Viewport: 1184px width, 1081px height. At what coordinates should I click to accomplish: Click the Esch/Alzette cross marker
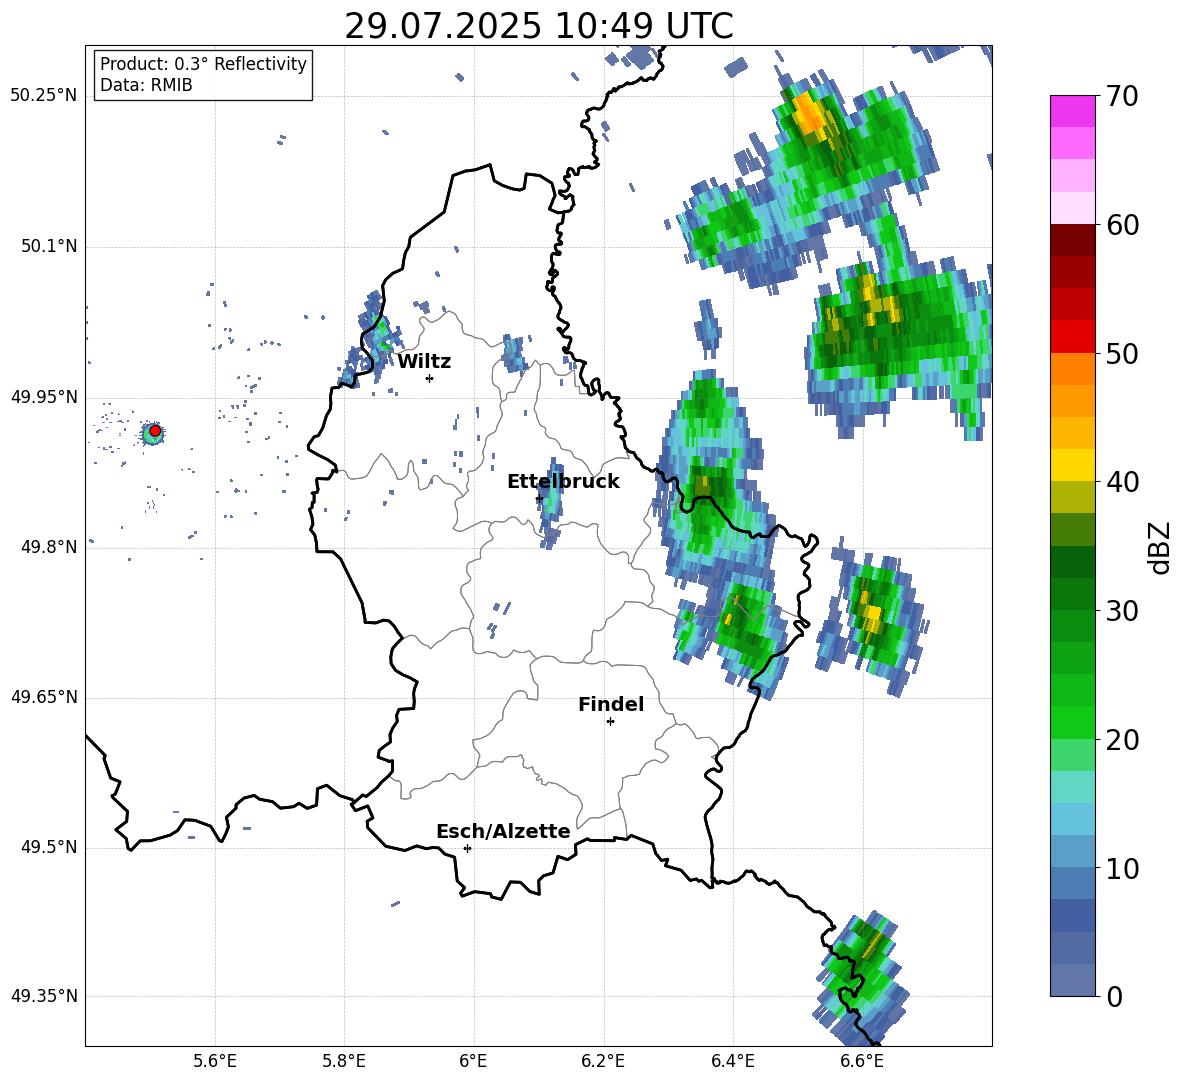467,848
